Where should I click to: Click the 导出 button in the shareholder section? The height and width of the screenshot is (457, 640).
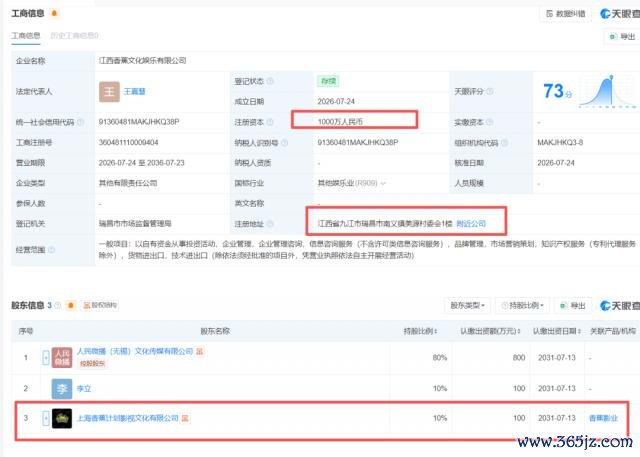point(573,305)
